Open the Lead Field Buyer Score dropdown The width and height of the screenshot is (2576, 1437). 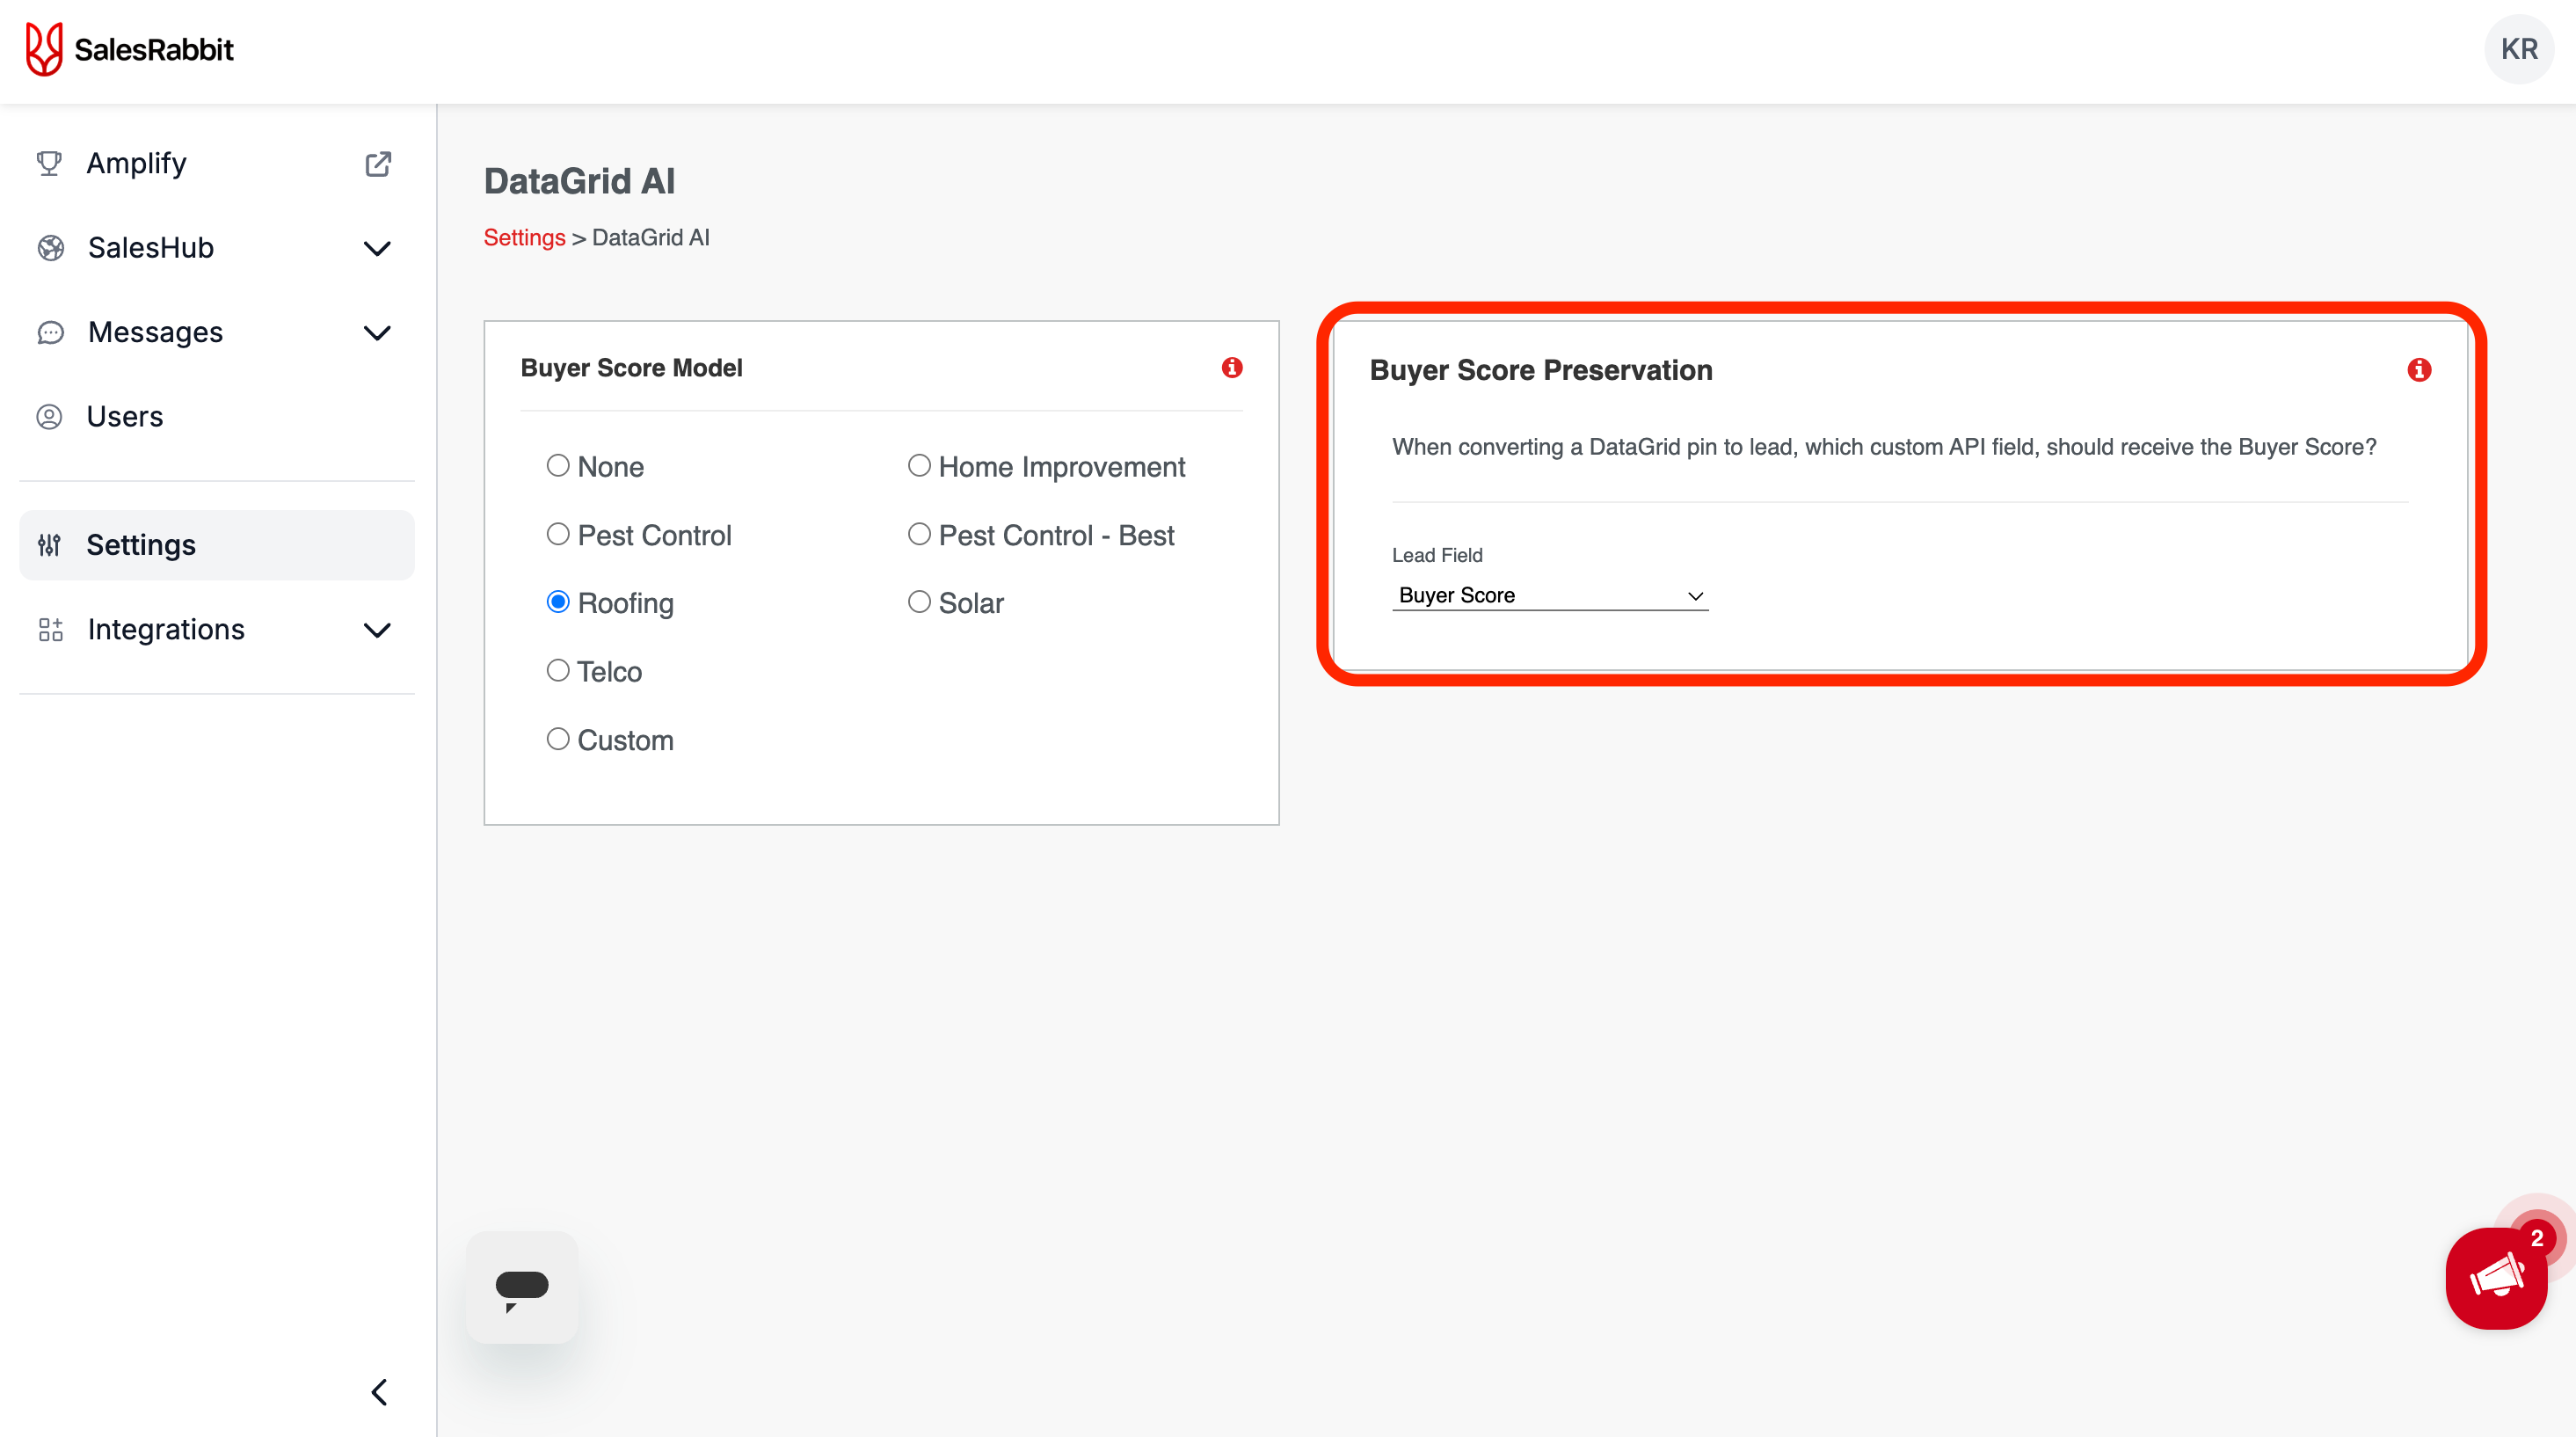1549,596
